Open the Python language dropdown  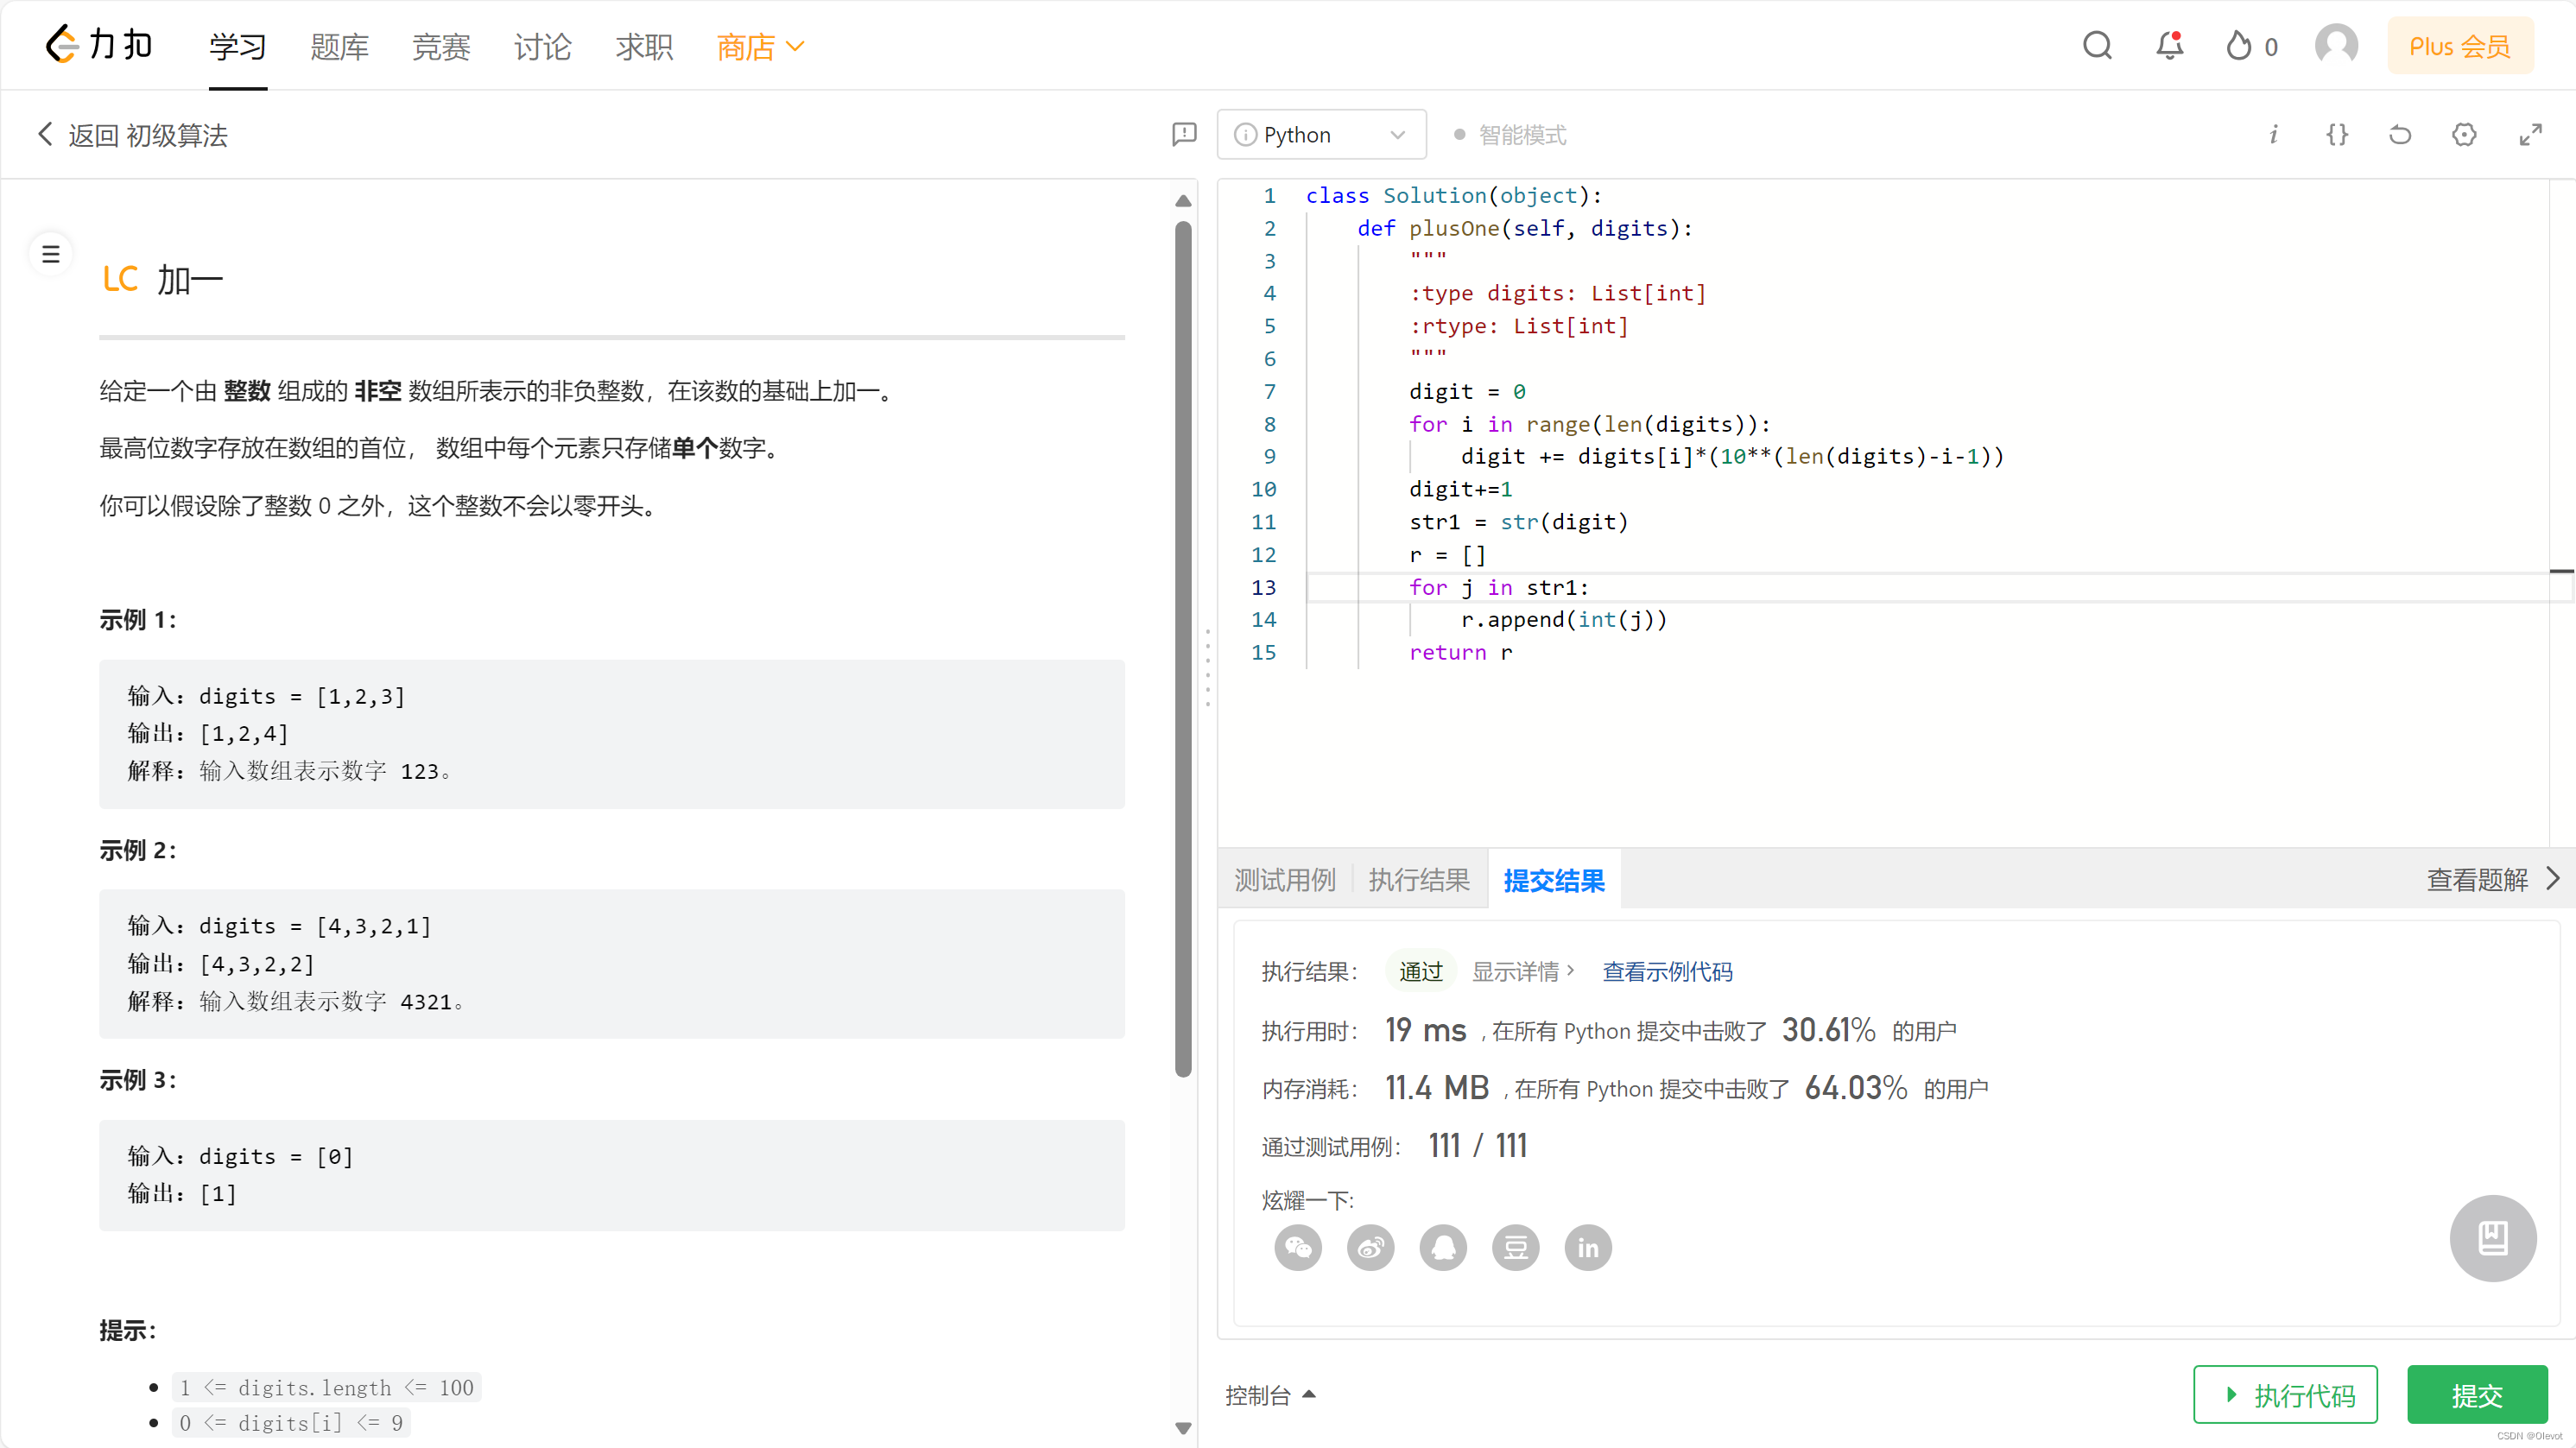(1321, 134)
